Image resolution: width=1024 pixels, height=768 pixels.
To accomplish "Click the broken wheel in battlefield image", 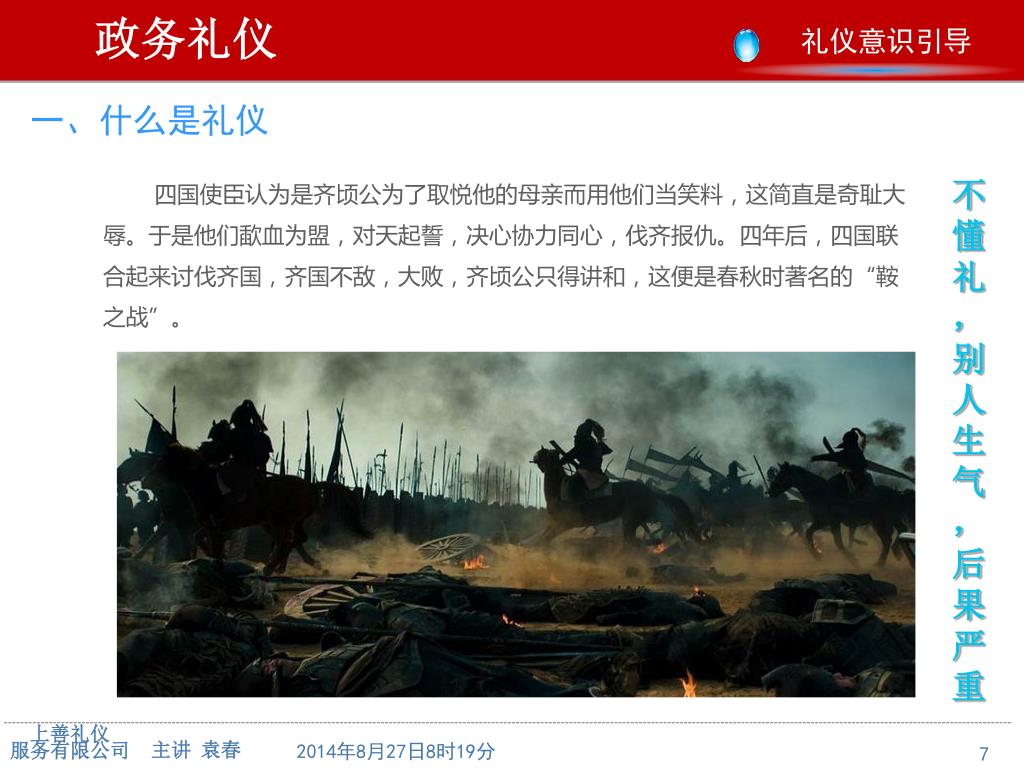I will point(448,547).
